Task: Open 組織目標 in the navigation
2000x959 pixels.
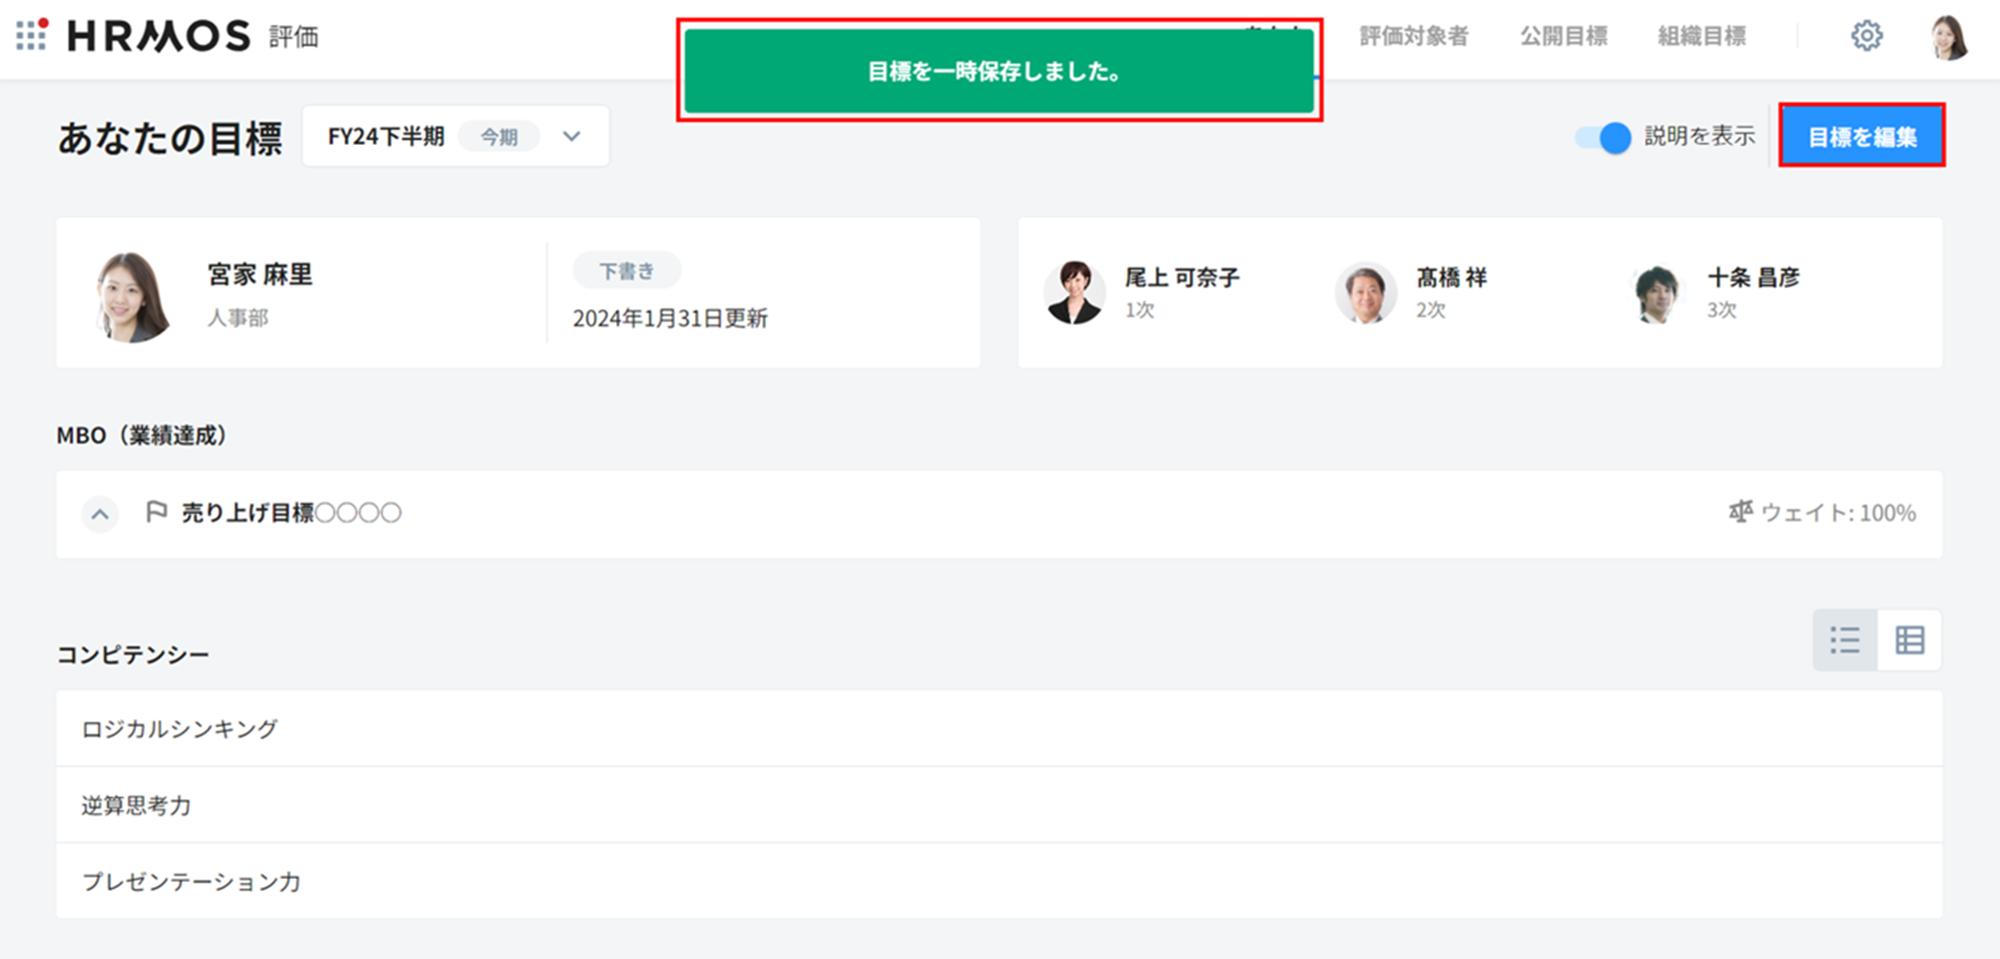Action: (1701, 36)
